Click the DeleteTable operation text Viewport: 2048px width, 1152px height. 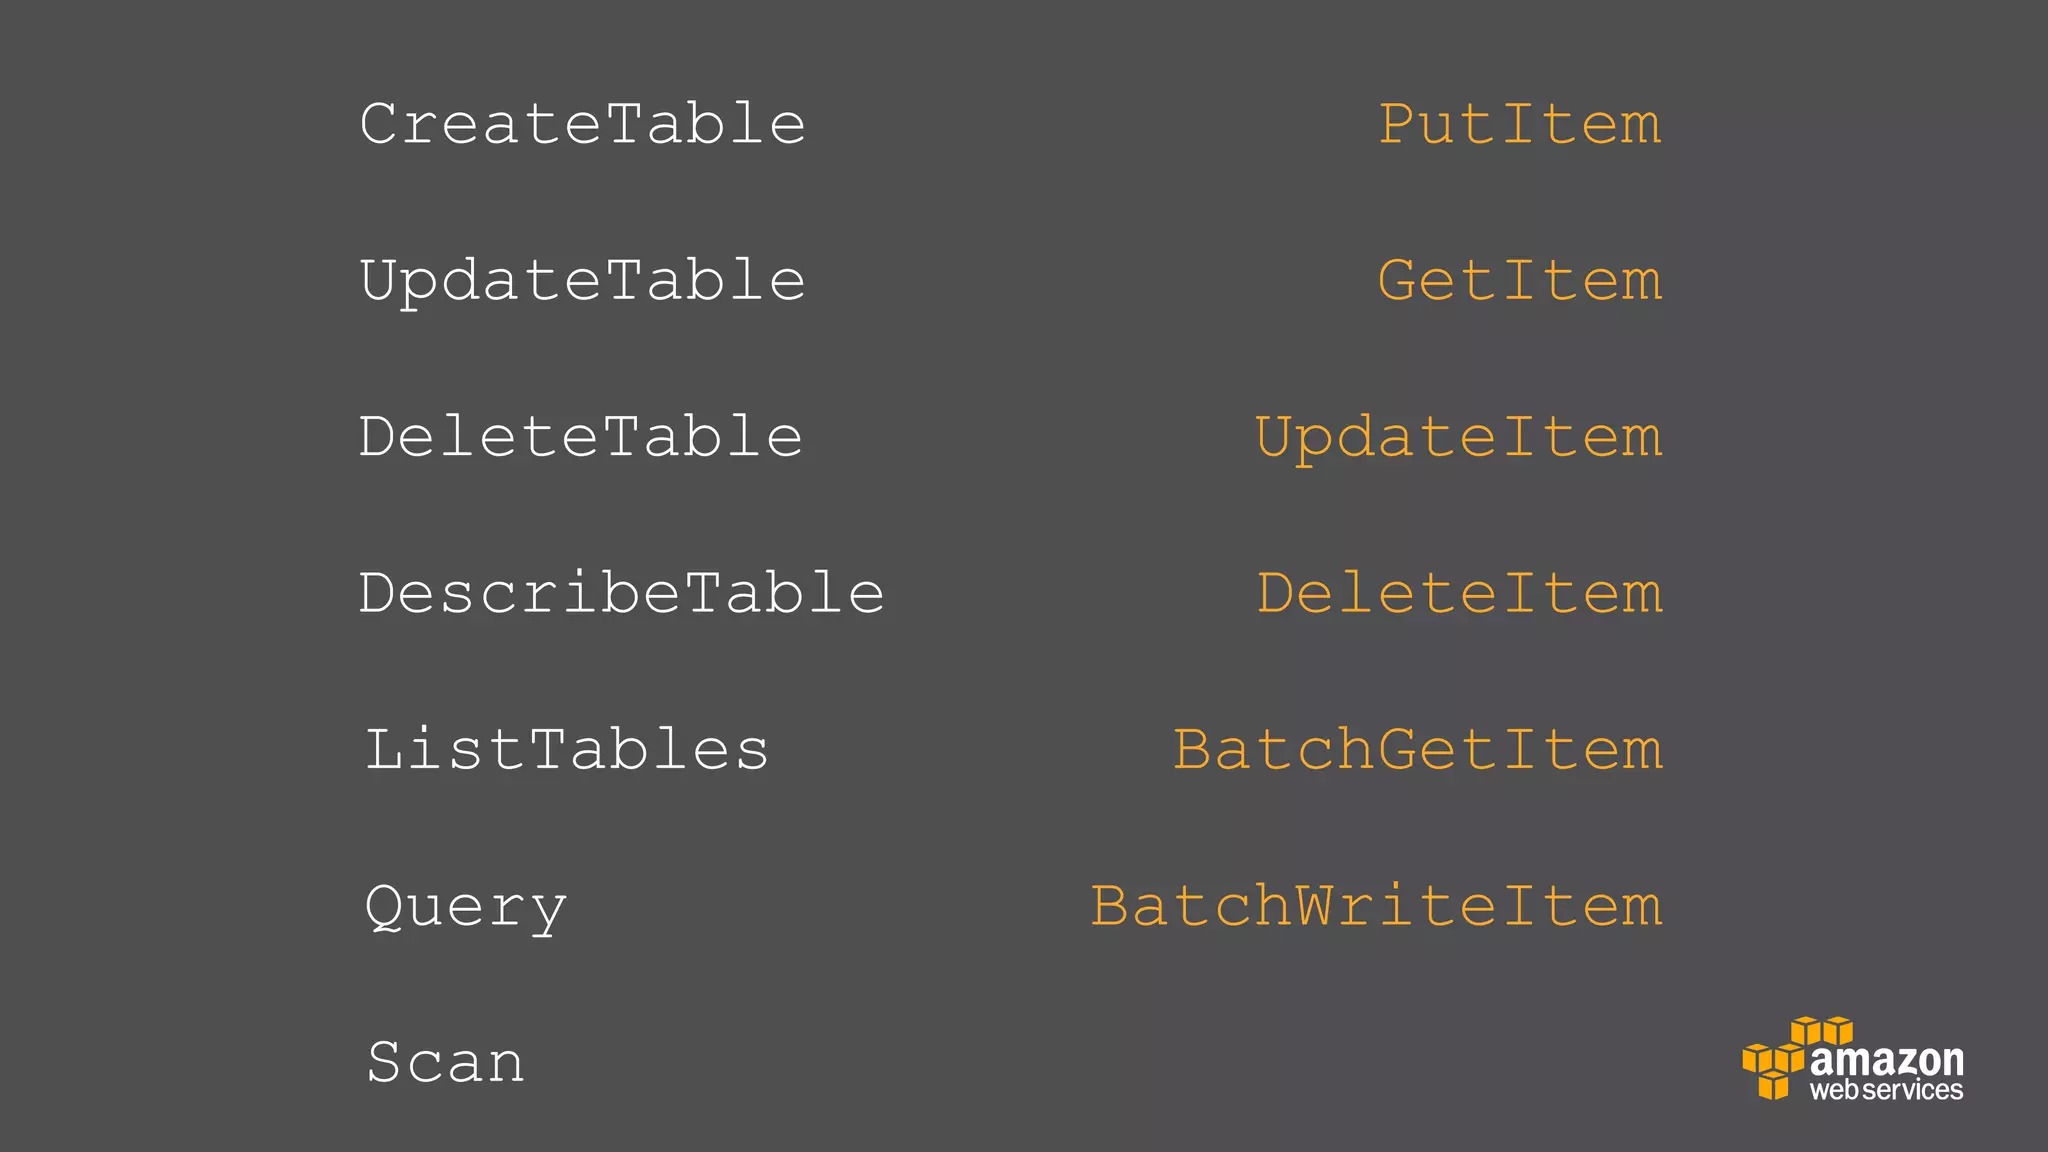[x=581, y=437]
